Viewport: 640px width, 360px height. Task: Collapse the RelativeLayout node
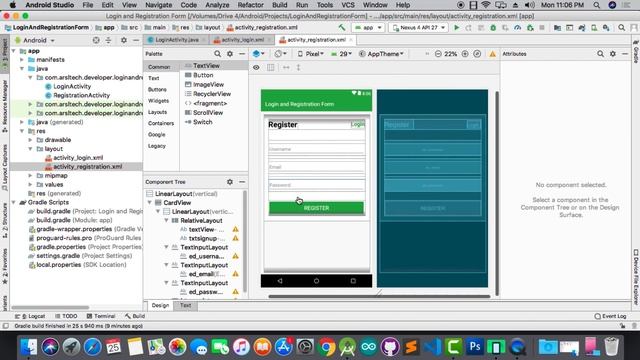167,221
